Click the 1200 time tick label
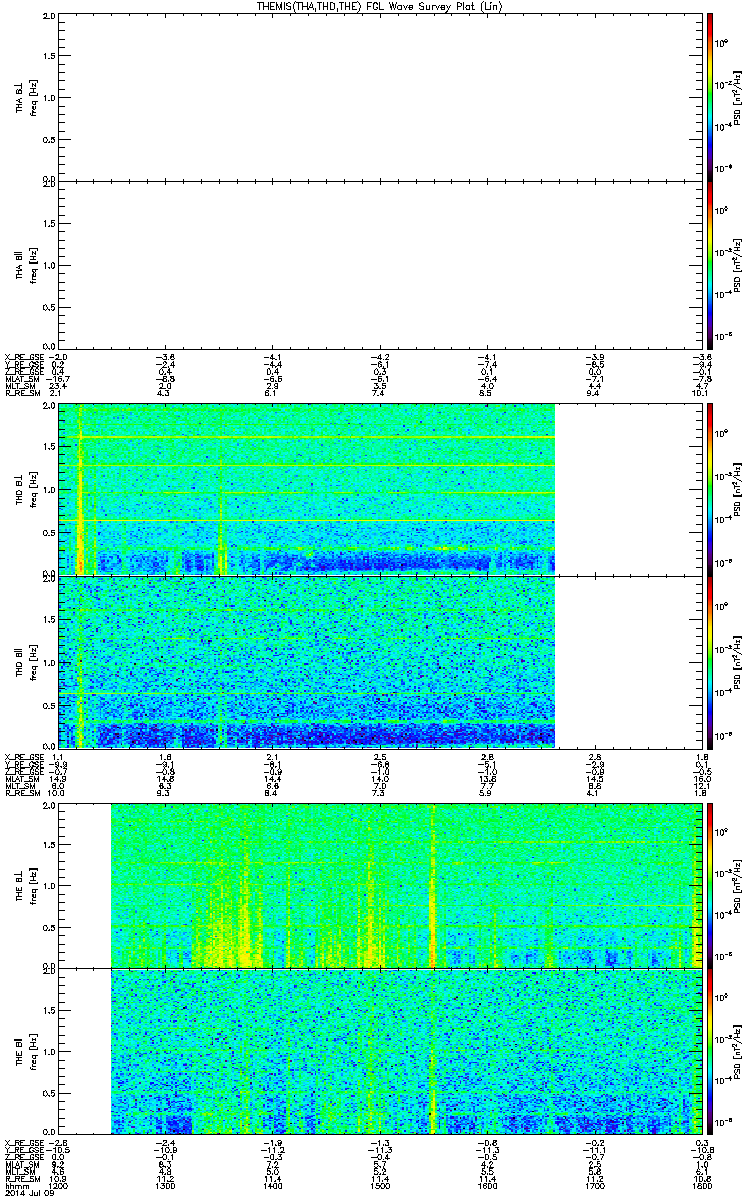This screenshot has width=750, height=1200. coord(60,1187)
